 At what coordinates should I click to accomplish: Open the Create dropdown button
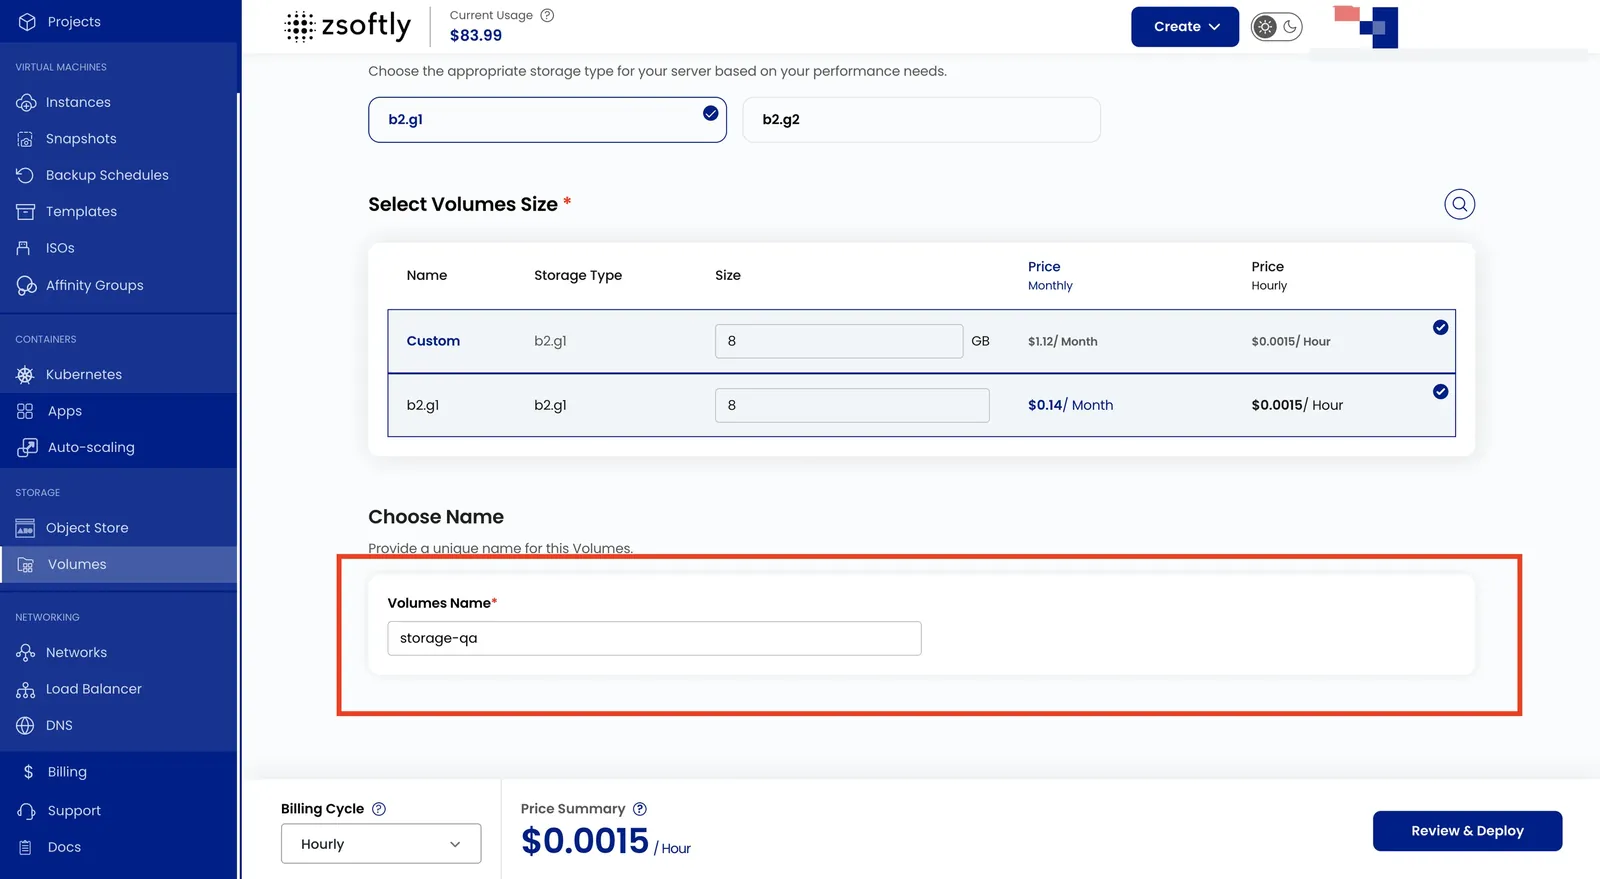1185,27
